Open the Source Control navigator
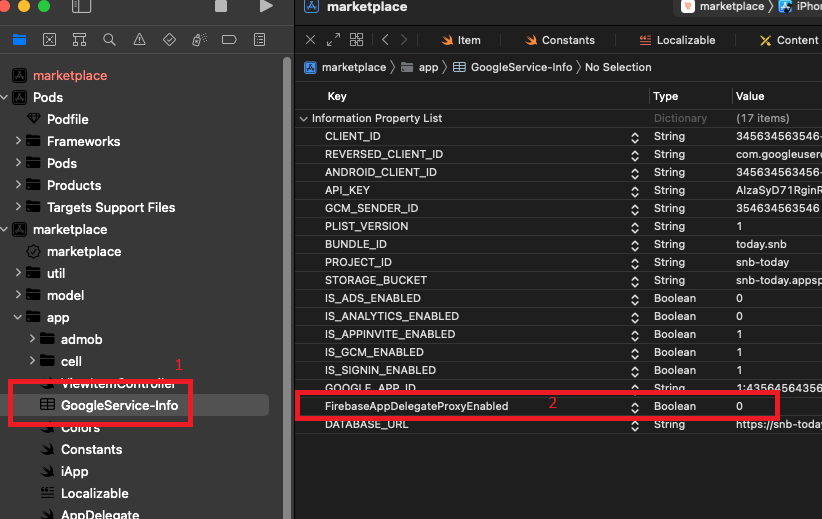 click(x=49, y=40)
